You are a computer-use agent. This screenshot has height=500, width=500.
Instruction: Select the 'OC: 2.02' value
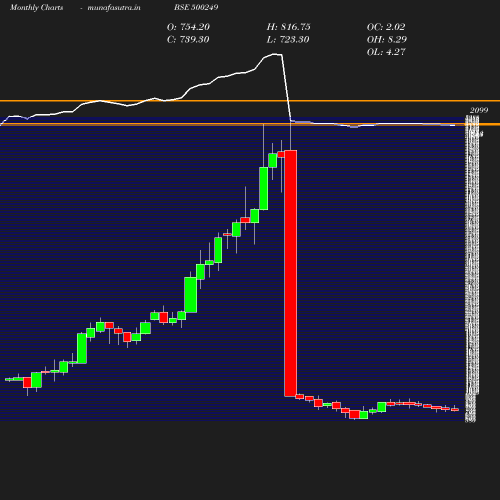(x=386, y=27)
